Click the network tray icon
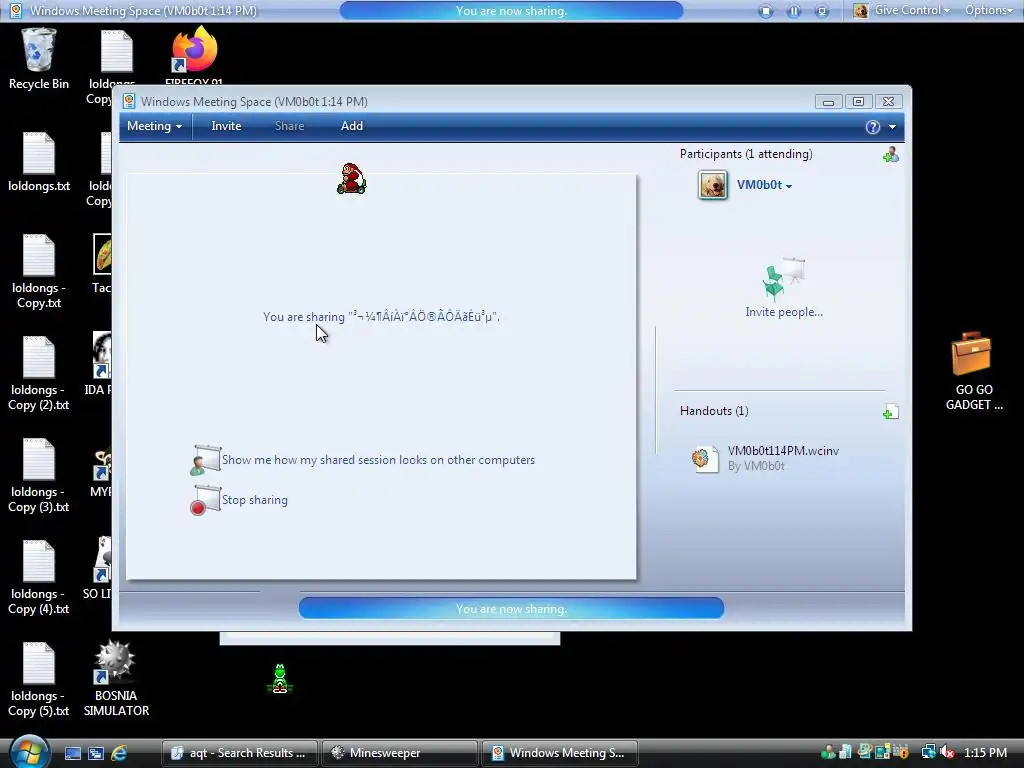The width and height of the screenshot is (1024, 768). 928,753
